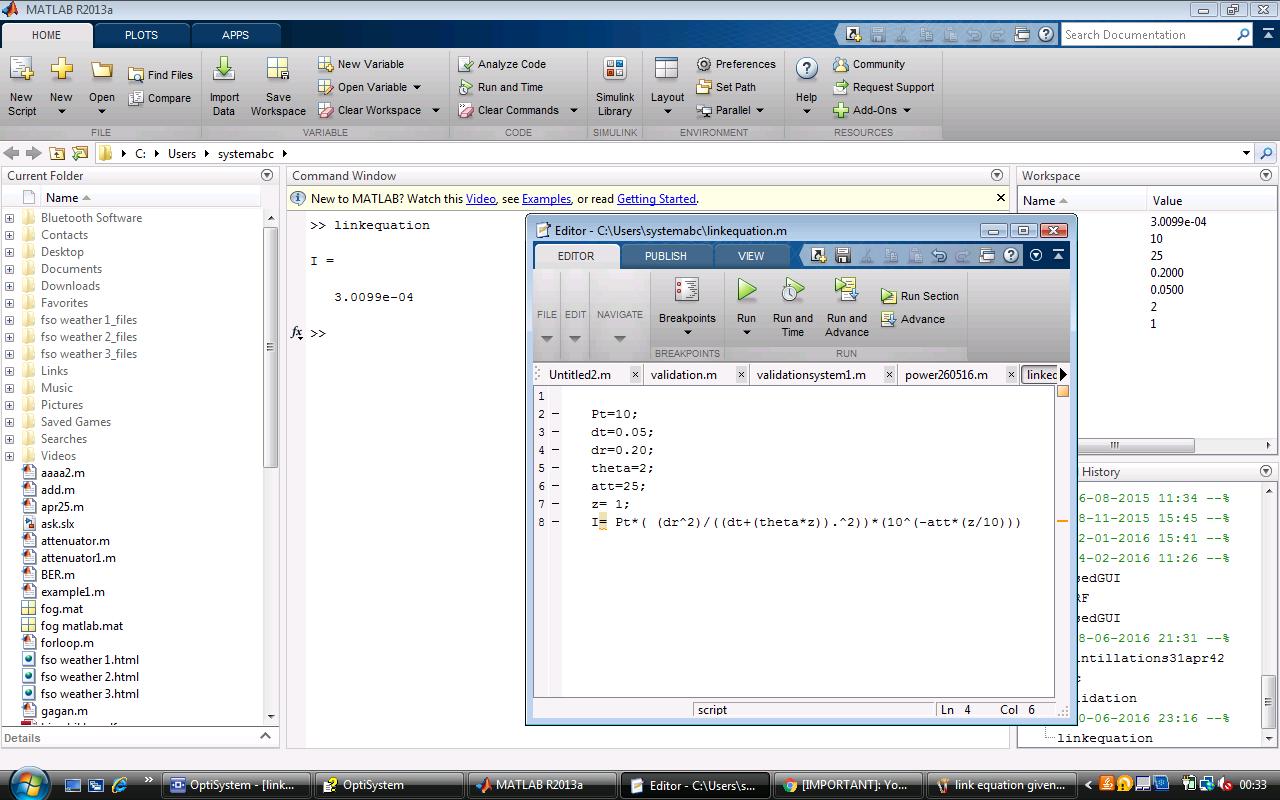Click the Search Documentation field
The image size is (1280, 800).
(1148, 35)
